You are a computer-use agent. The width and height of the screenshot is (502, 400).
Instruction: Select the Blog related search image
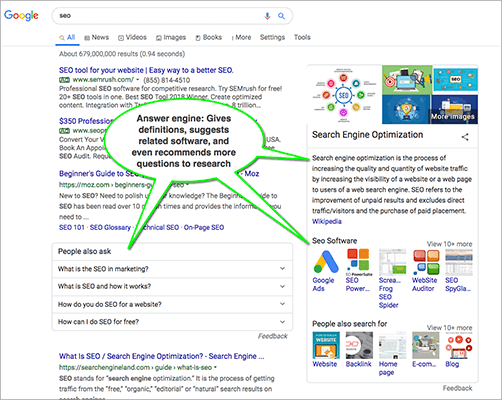459,345
